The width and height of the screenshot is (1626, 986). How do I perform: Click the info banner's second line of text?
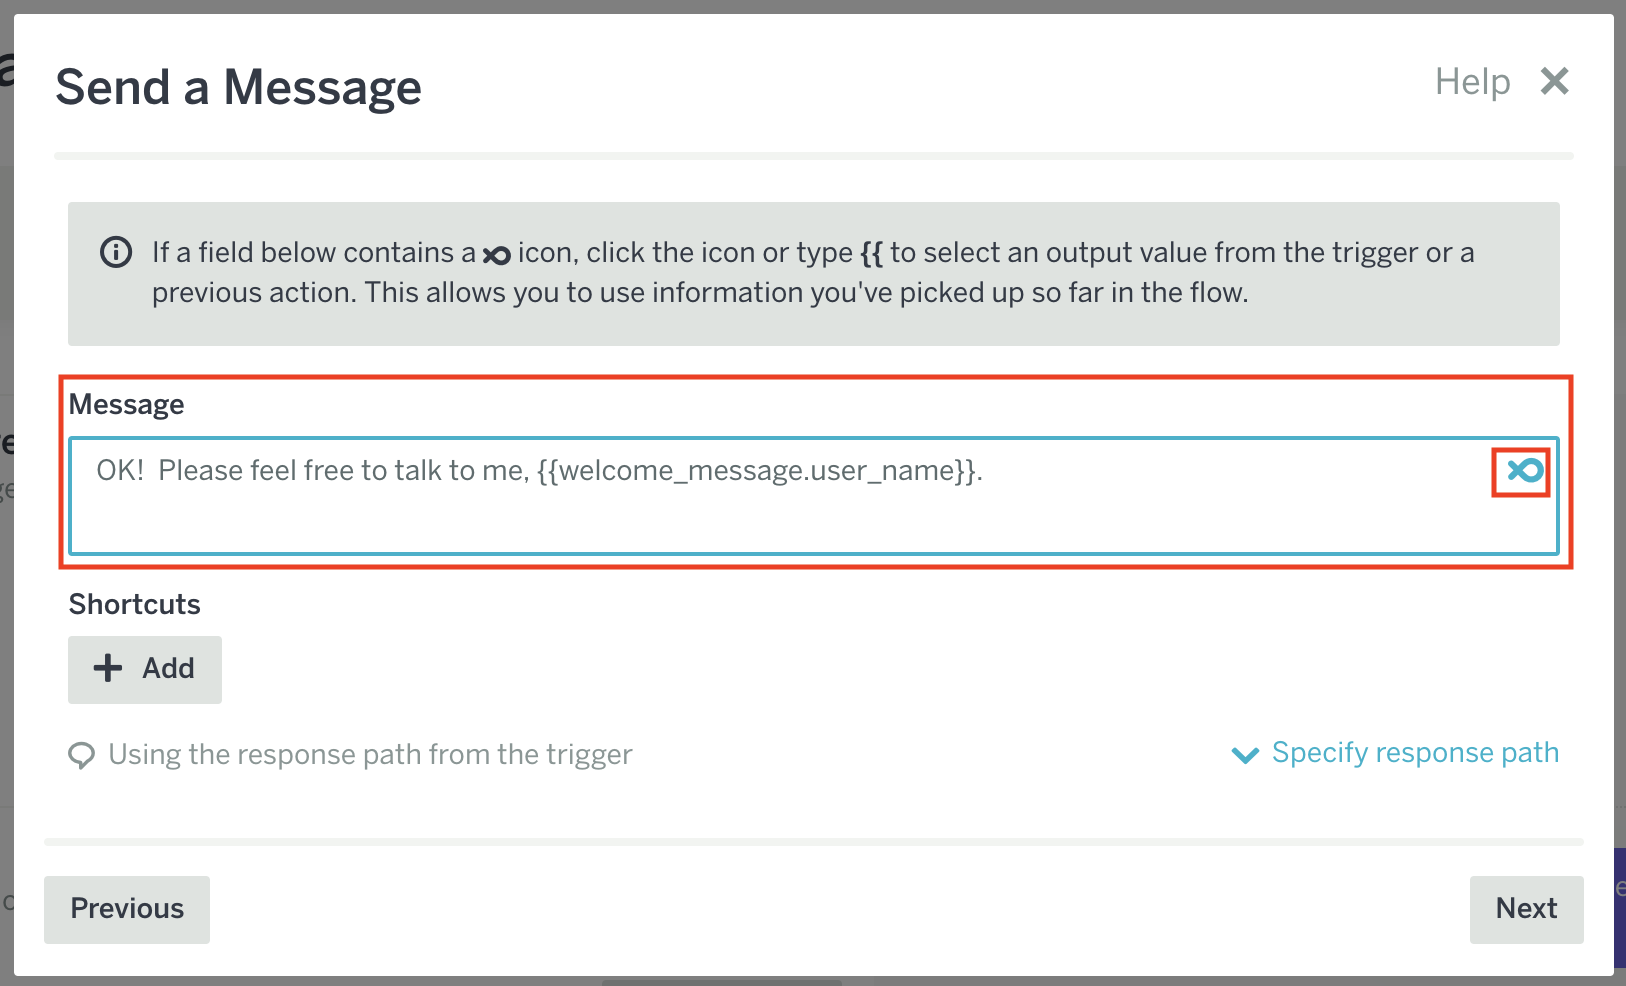(700, 293)
